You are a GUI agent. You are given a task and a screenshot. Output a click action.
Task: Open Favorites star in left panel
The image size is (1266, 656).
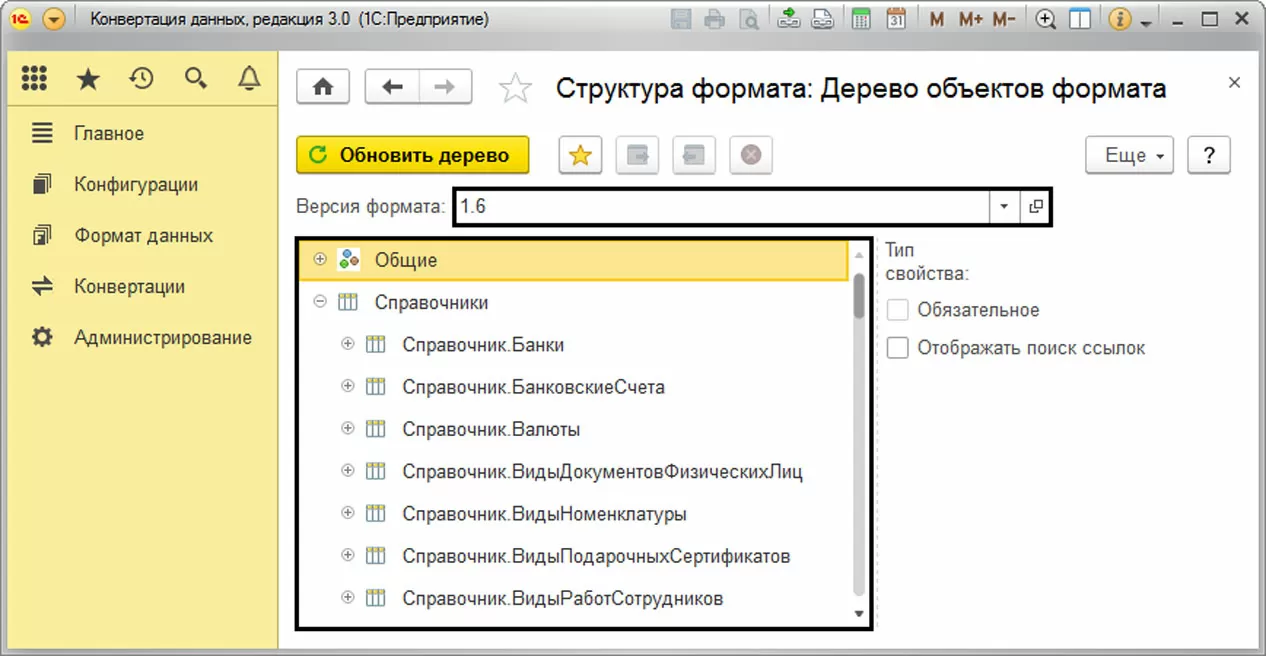pos(88,79)
